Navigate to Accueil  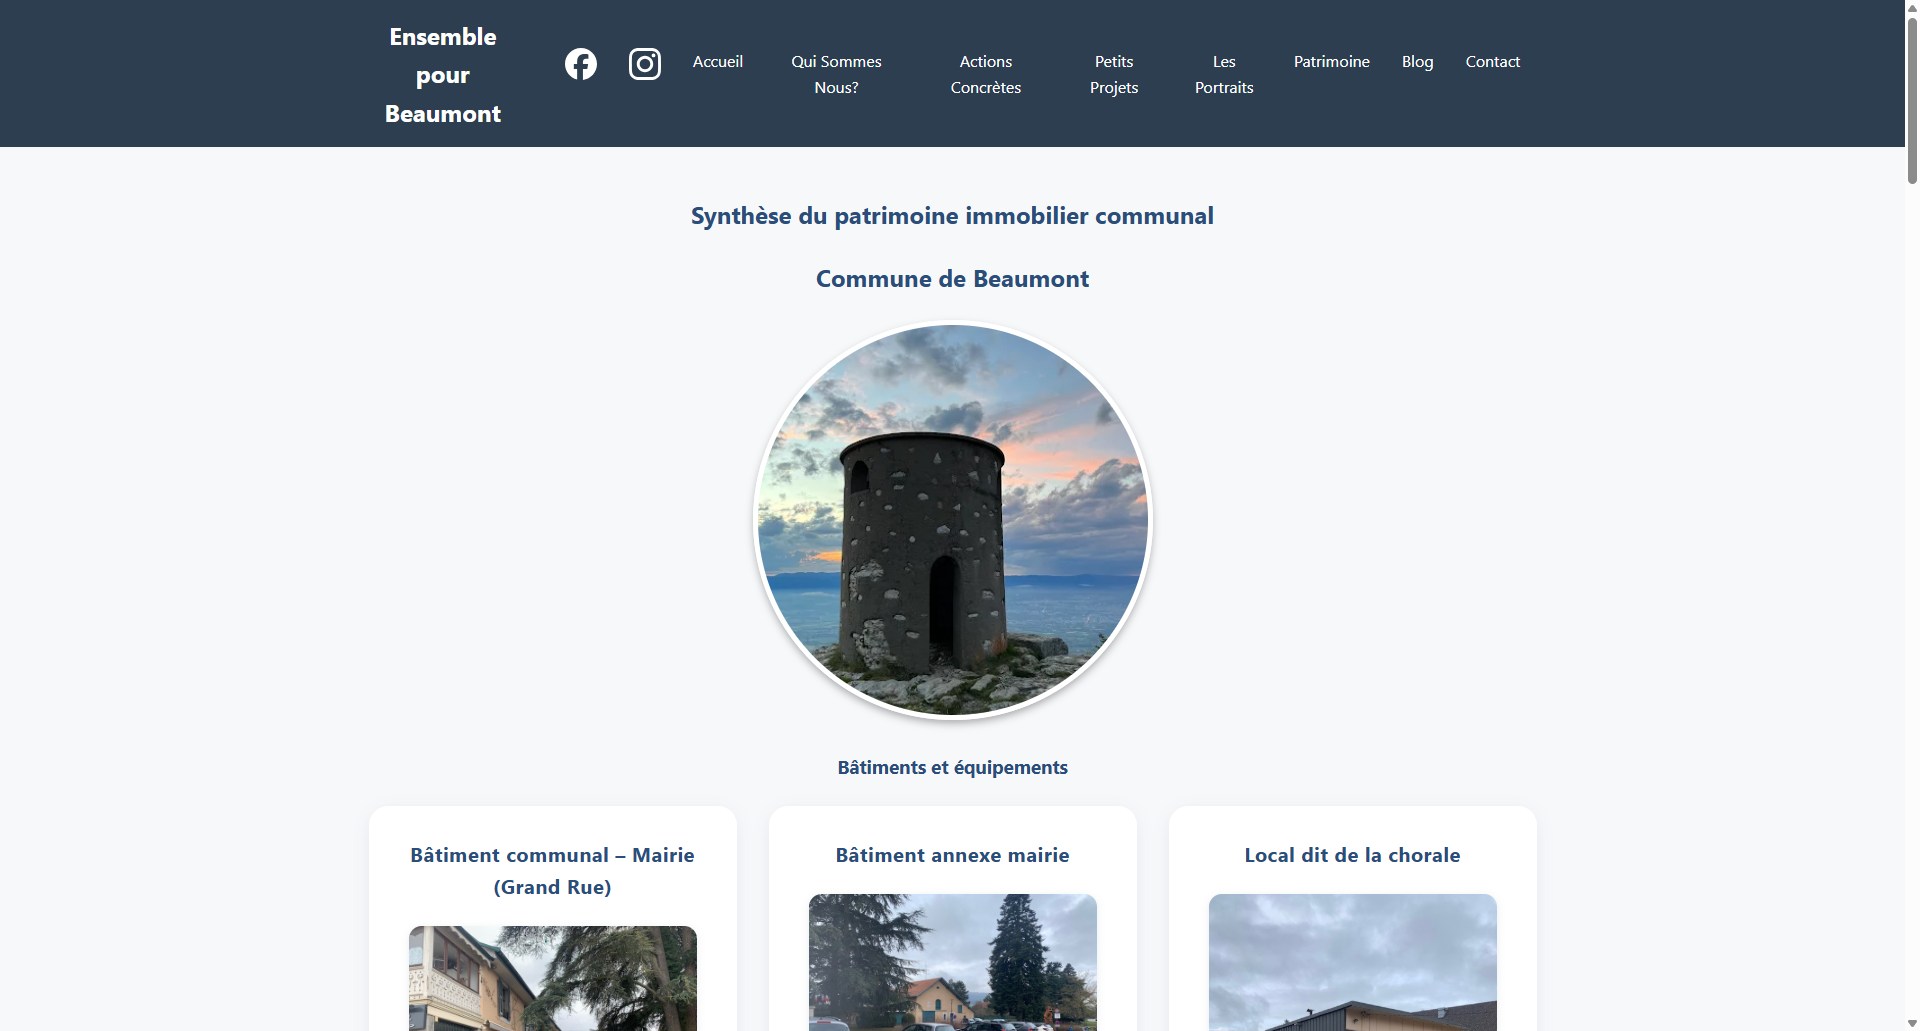point(718,61)
